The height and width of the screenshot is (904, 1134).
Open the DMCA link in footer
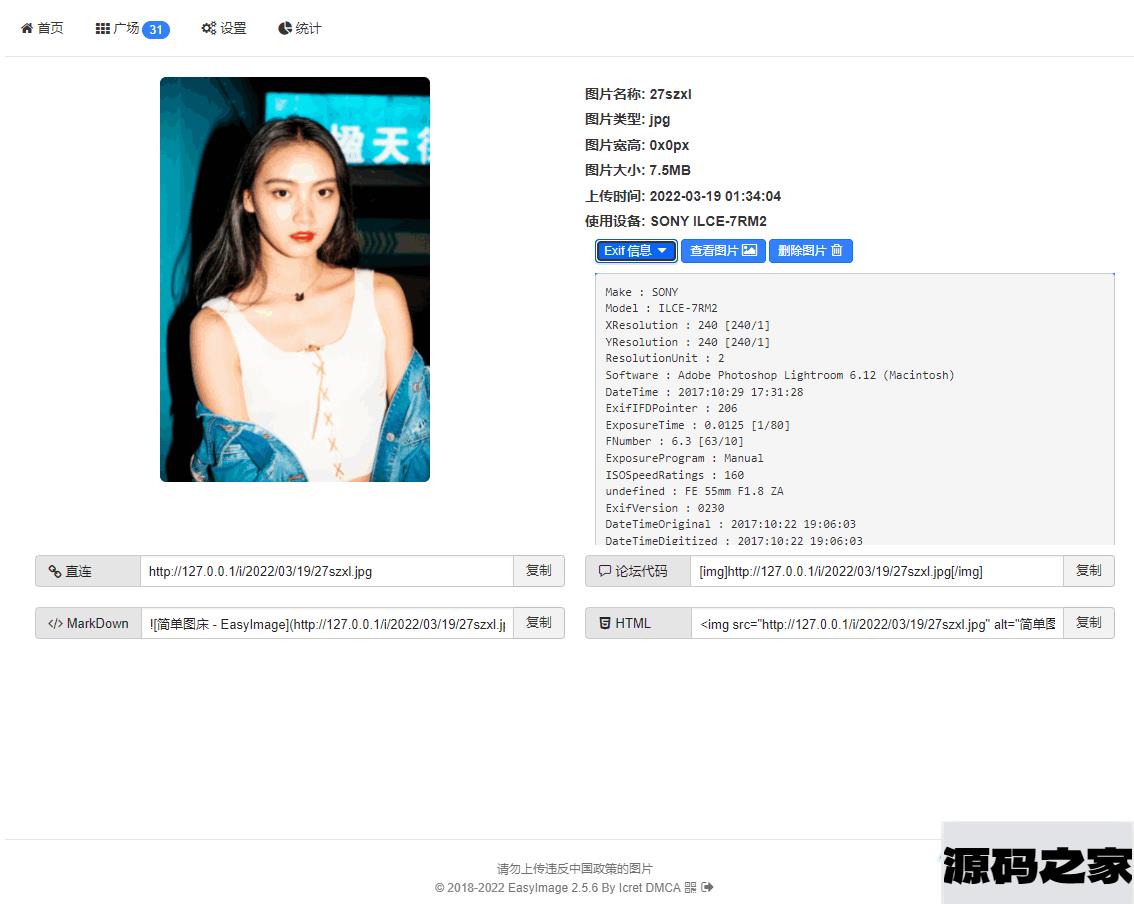(x=662, y=887)
